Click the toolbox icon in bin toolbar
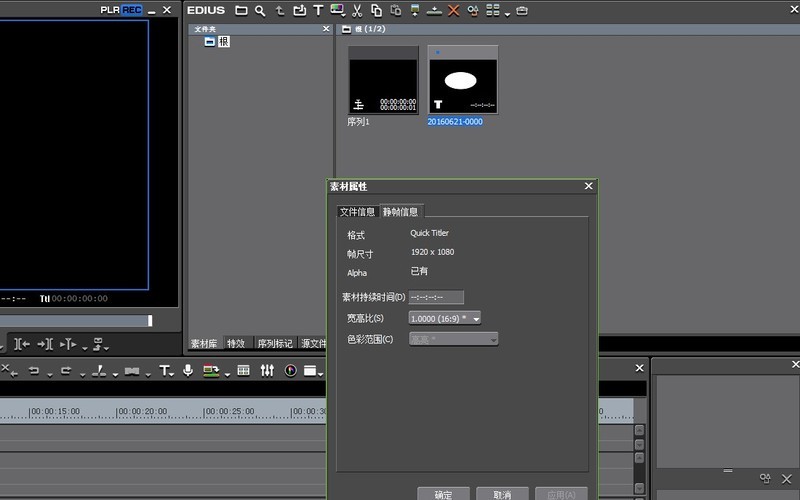This screenshot has width=800, height=500. pos(521,10)
